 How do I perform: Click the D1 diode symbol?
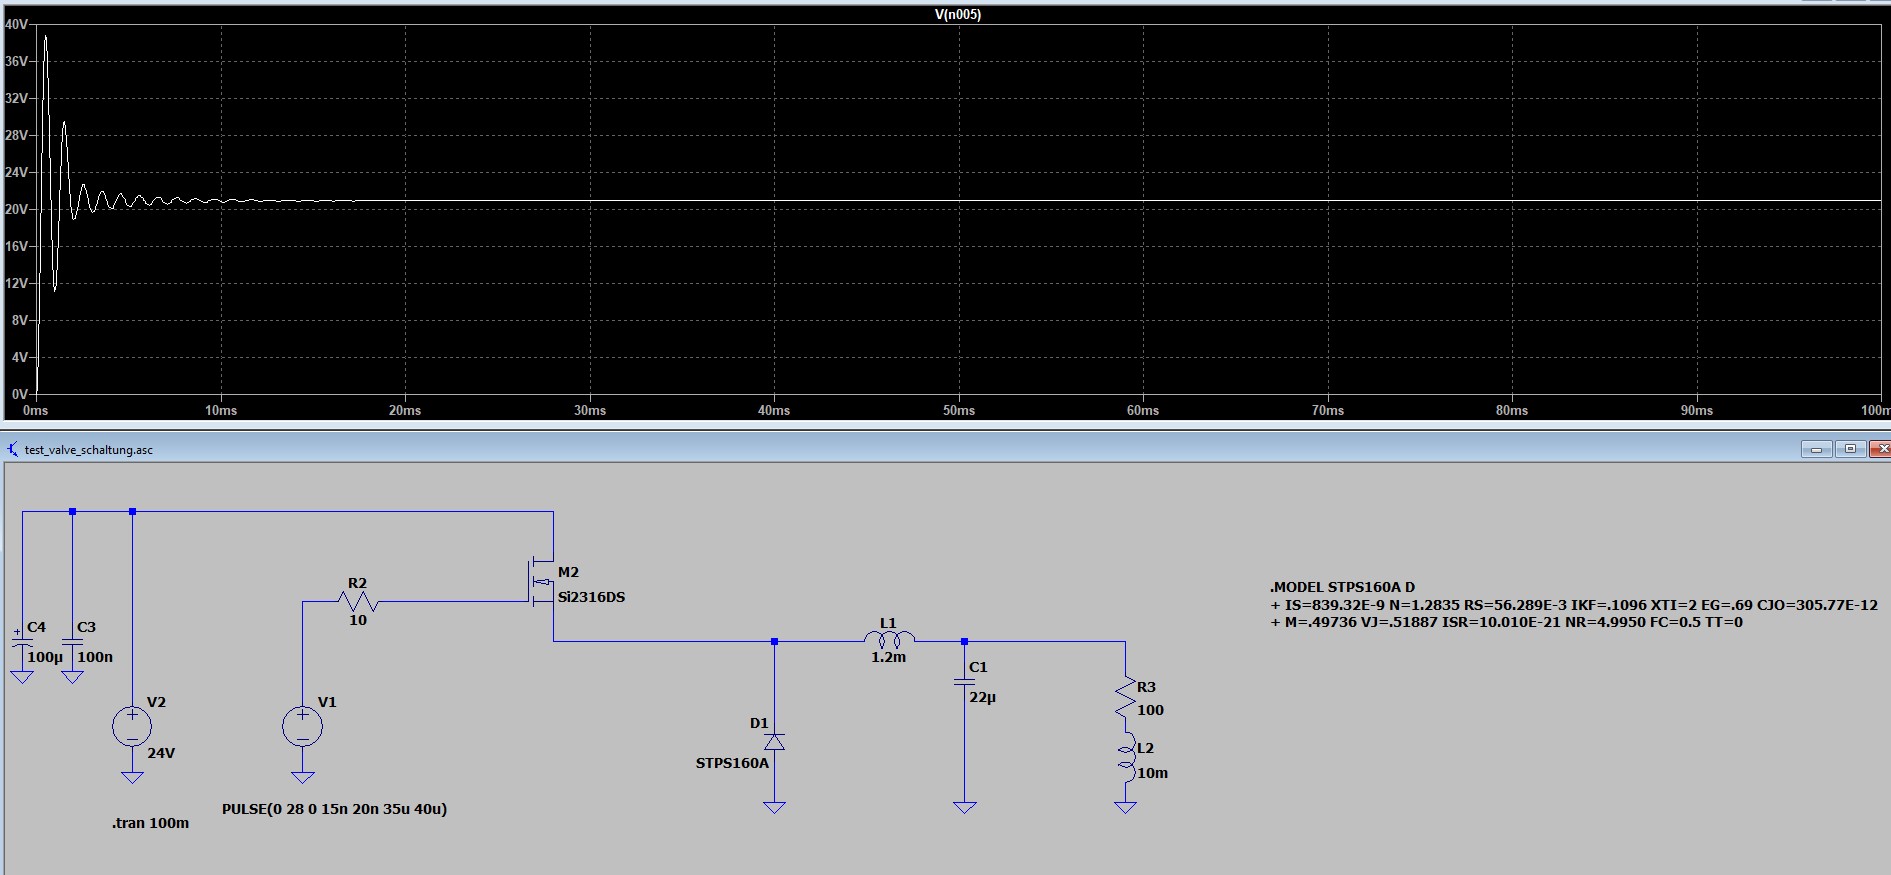point(774,742)
